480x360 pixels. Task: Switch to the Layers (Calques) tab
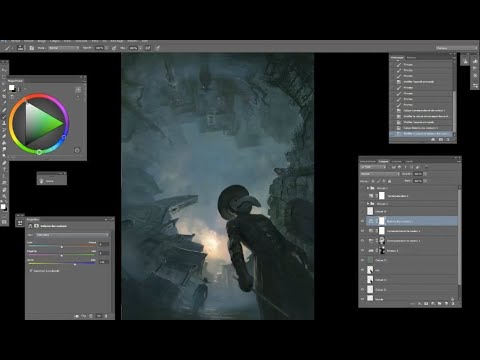[x=383, y=161]
